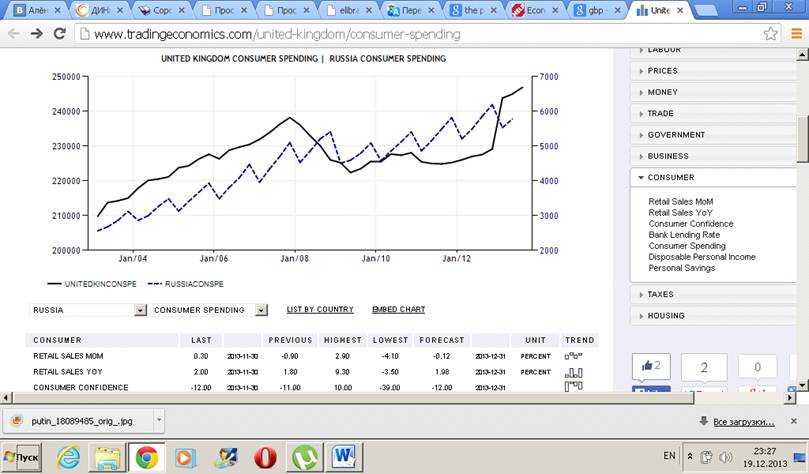Reload the page with refresh icon

click(x=59, y=33)
